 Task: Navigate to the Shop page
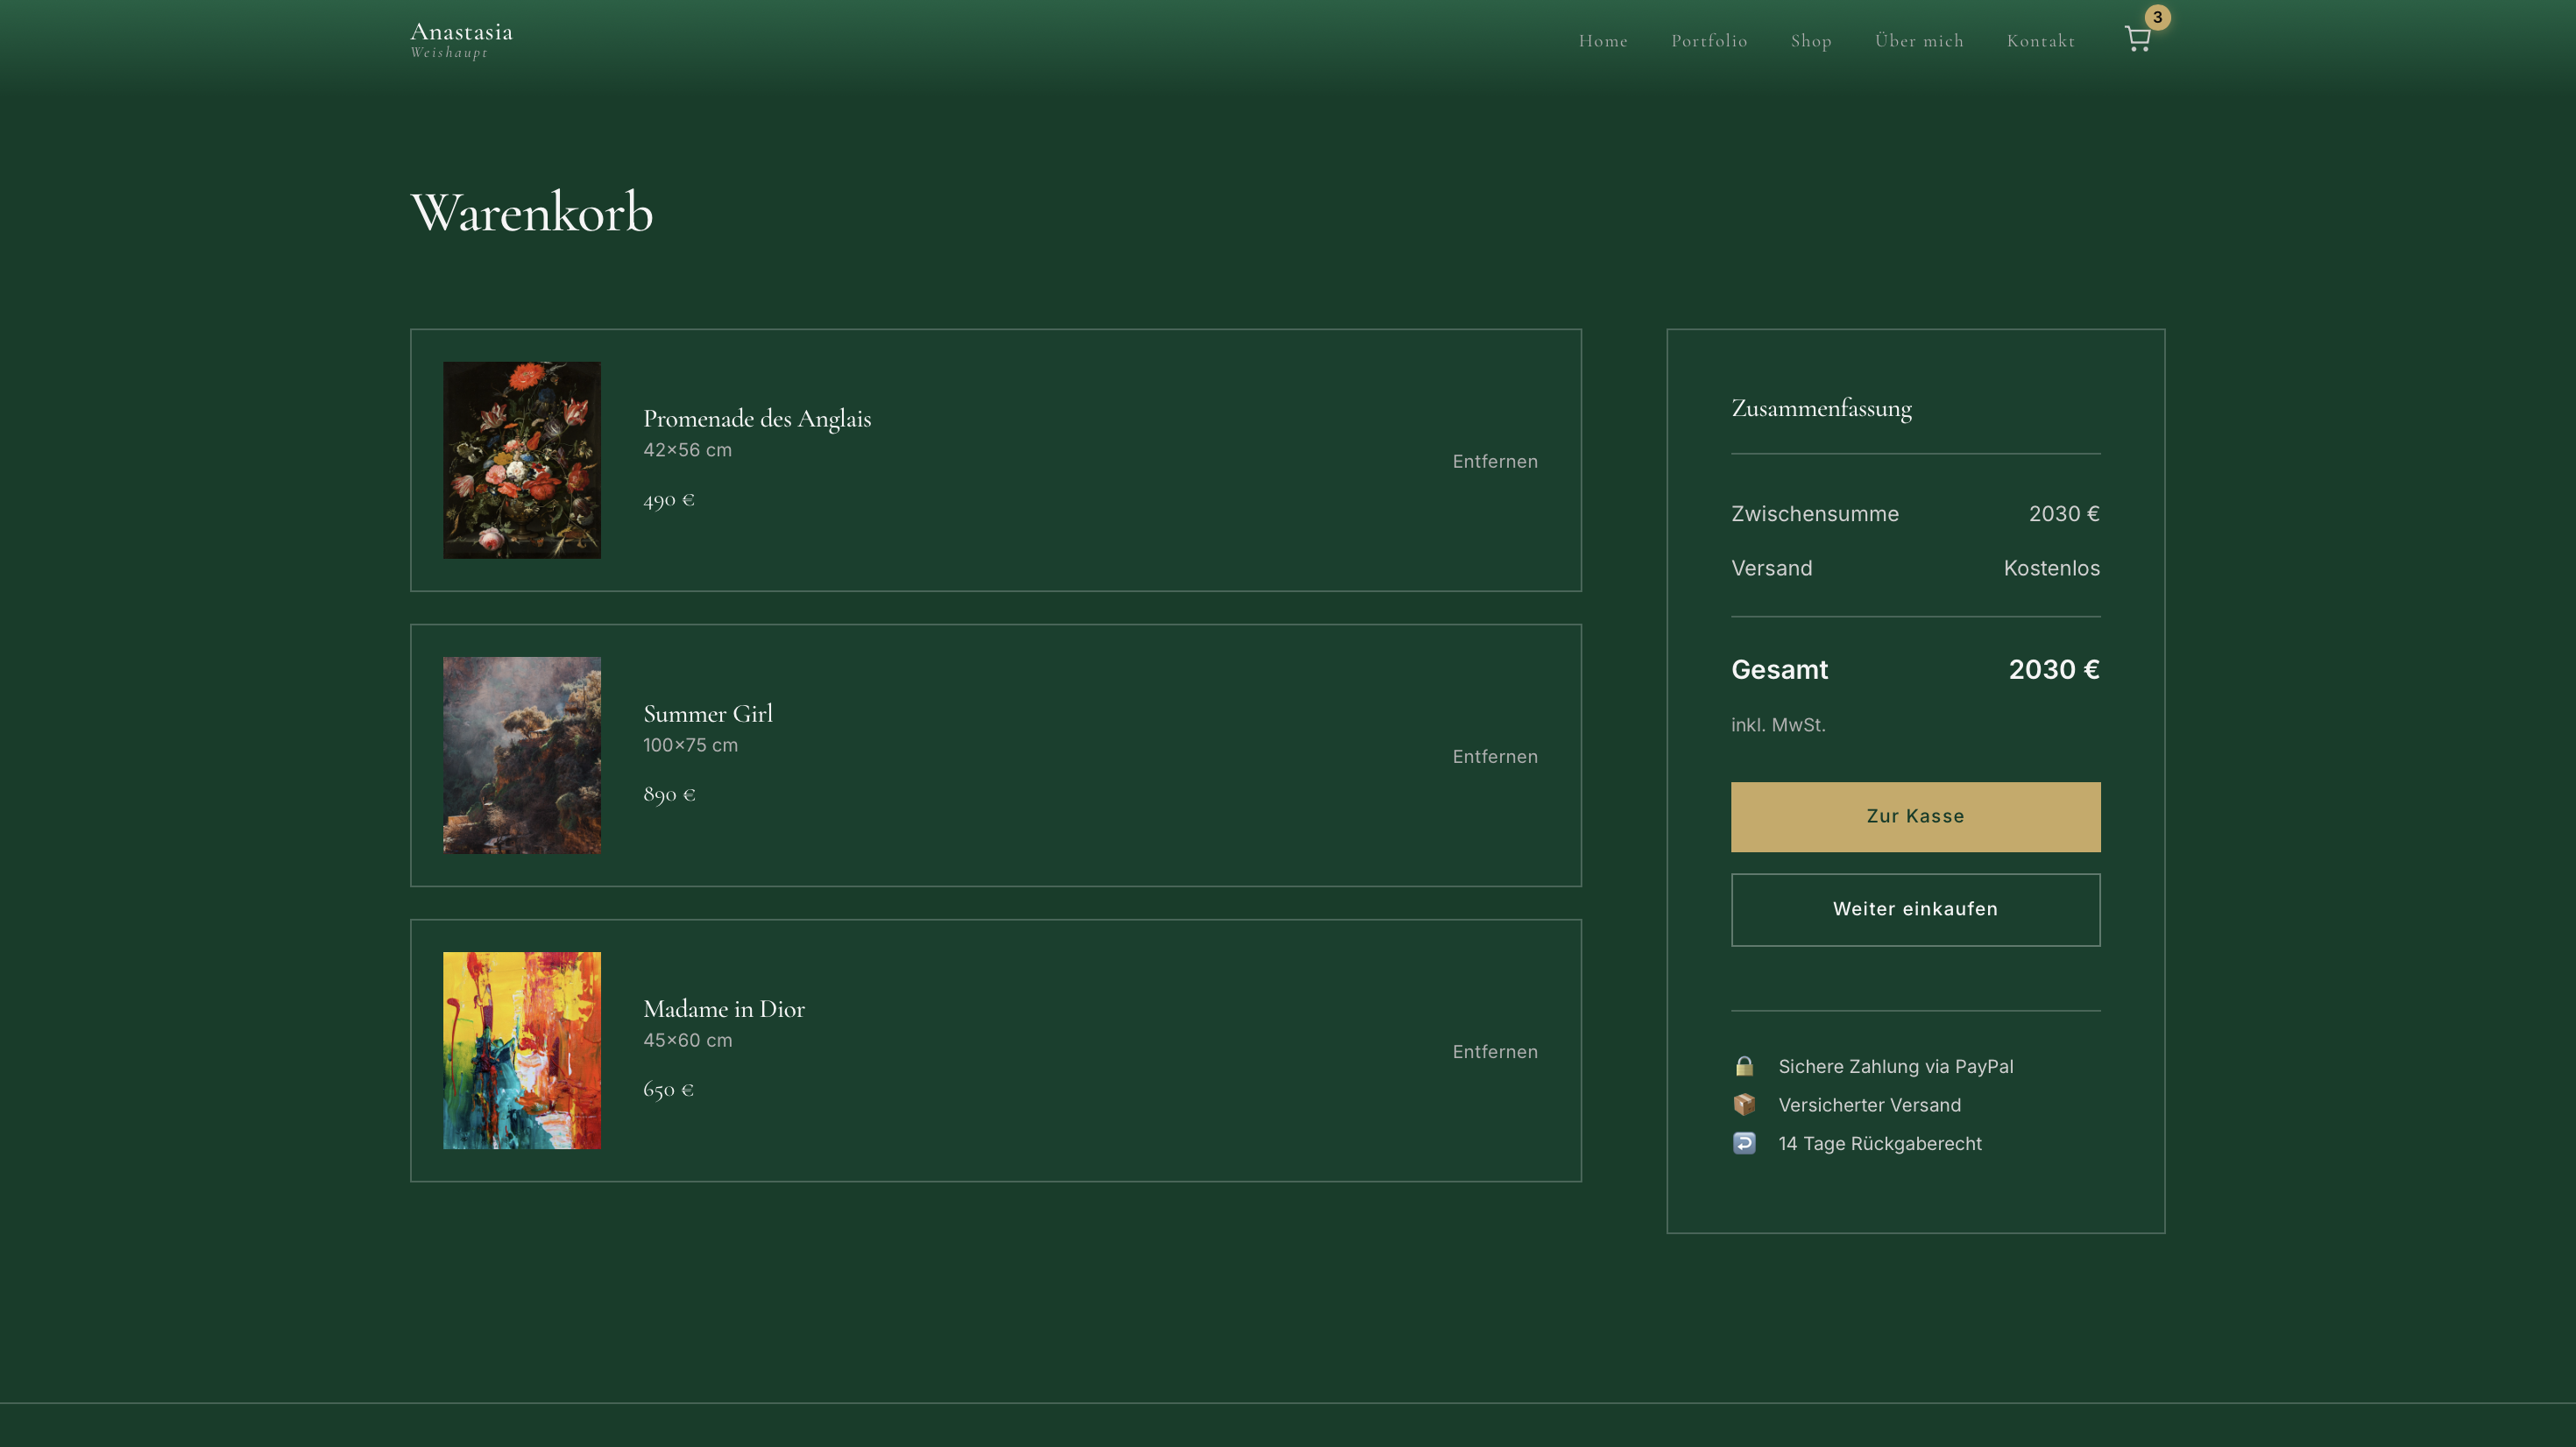pos(1810,41)
